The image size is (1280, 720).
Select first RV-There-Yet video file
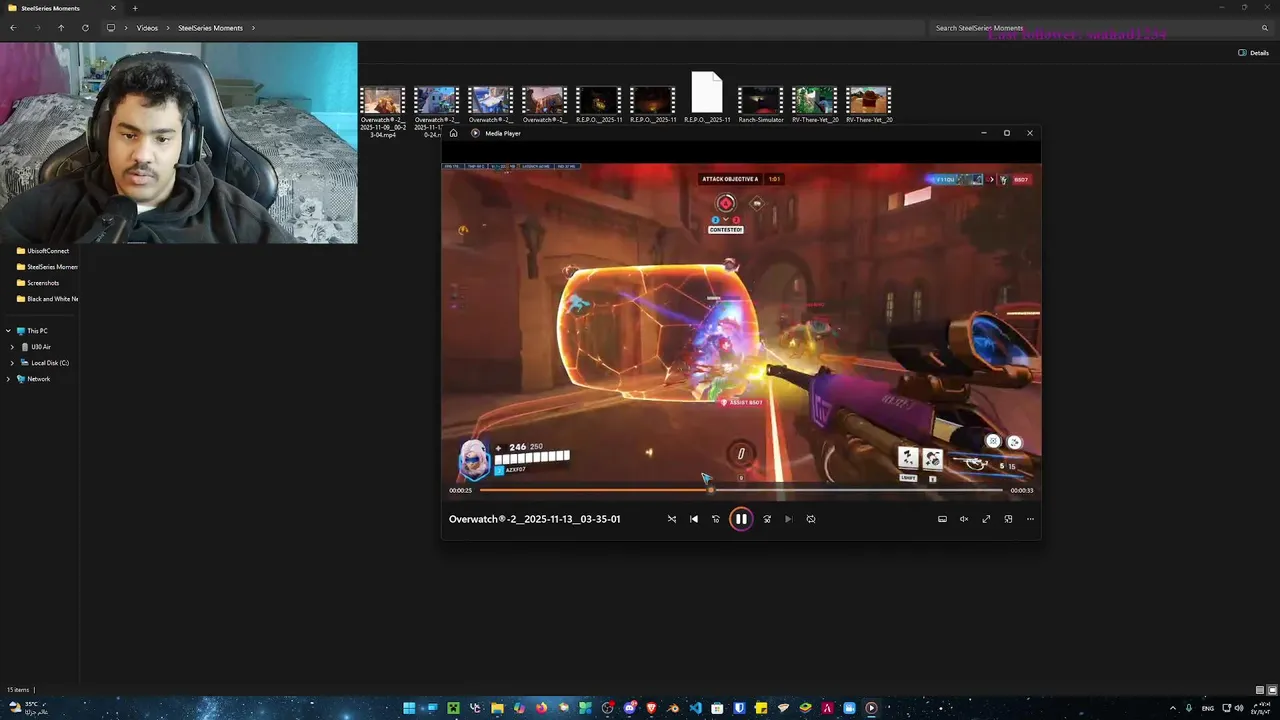[815, 105]
